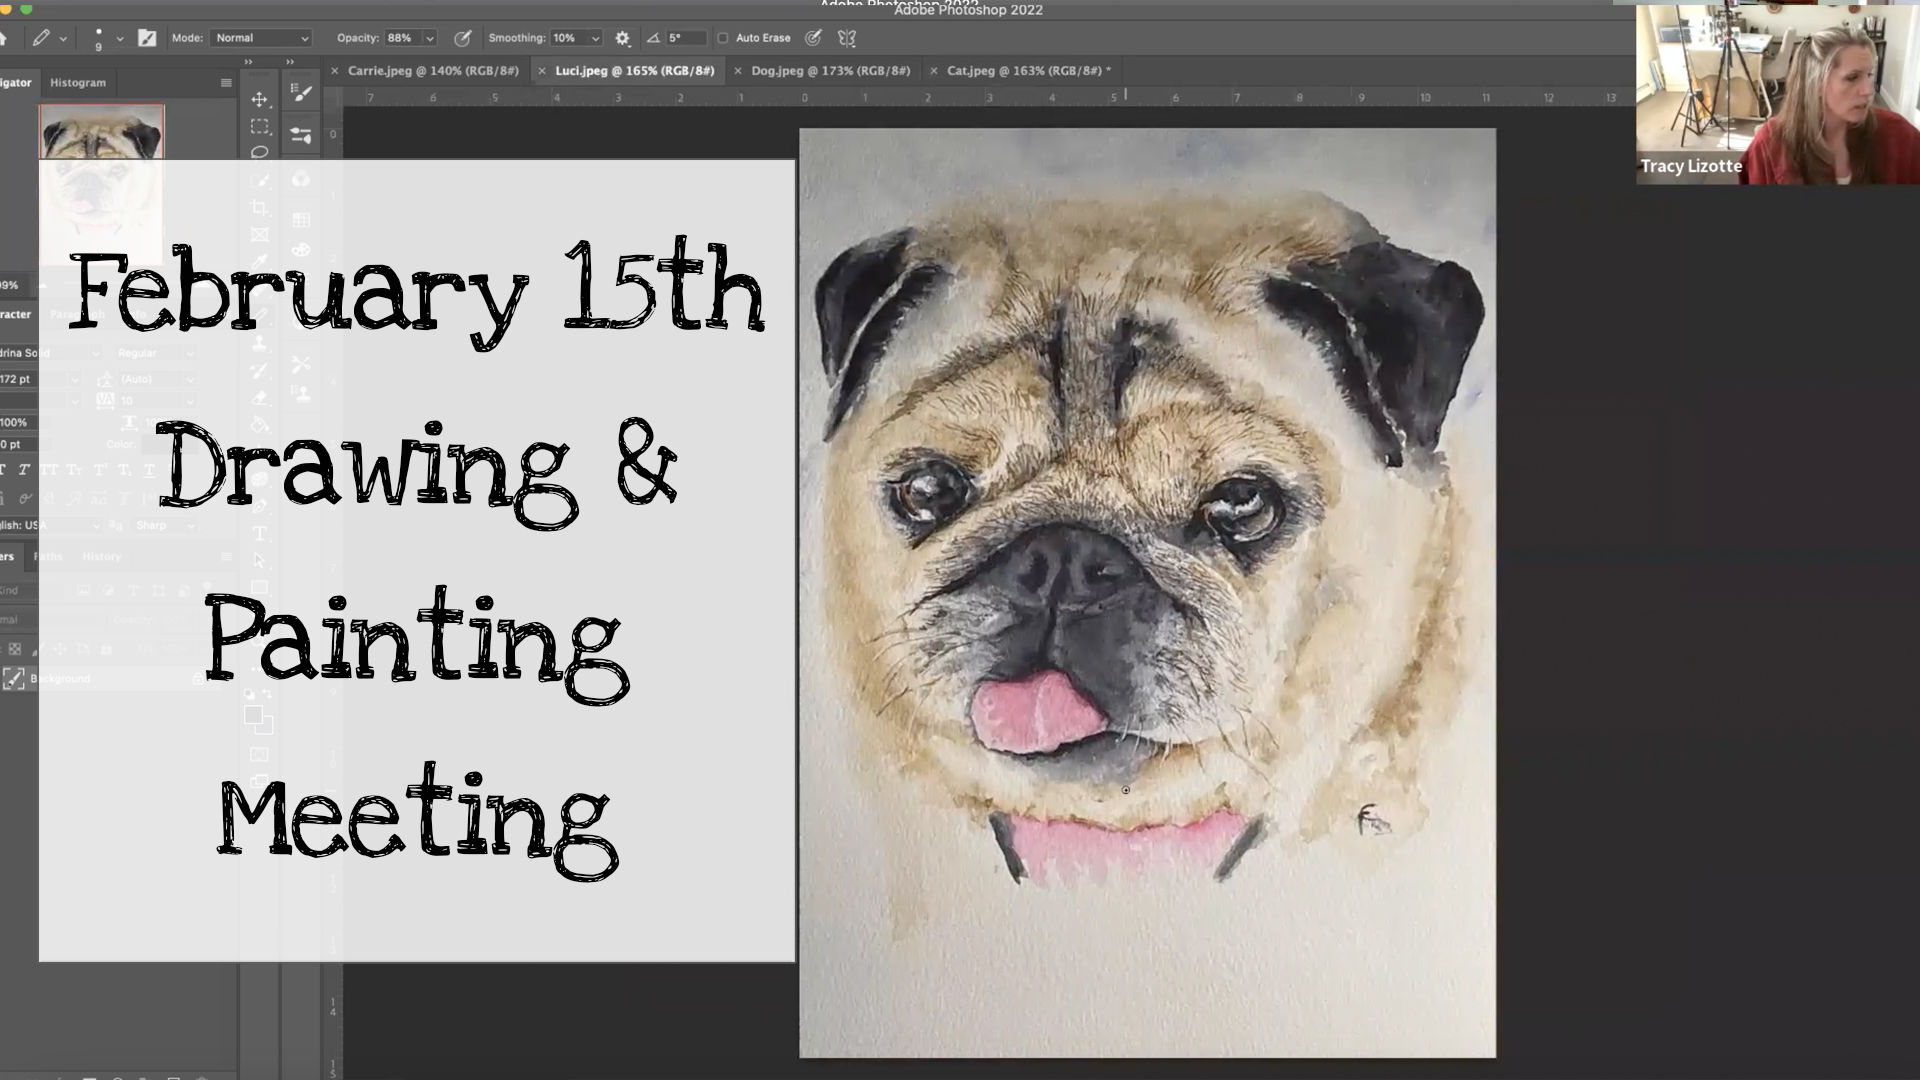
Task: Click the vertical scale field showing 100%
Action: pyautogui.click(x=20, y=422)
